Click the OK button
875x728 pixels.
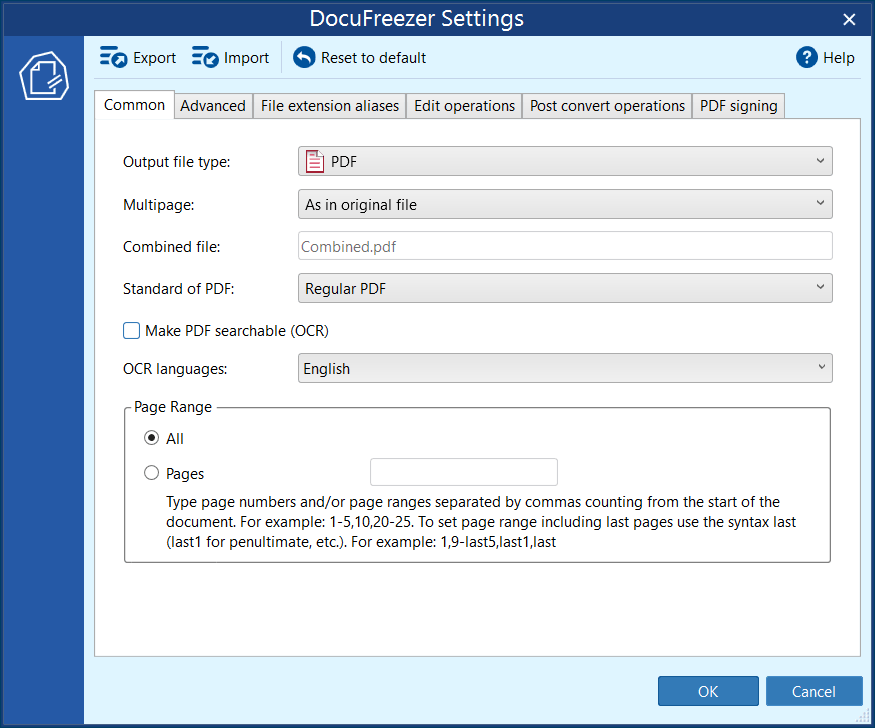point(708,691)
